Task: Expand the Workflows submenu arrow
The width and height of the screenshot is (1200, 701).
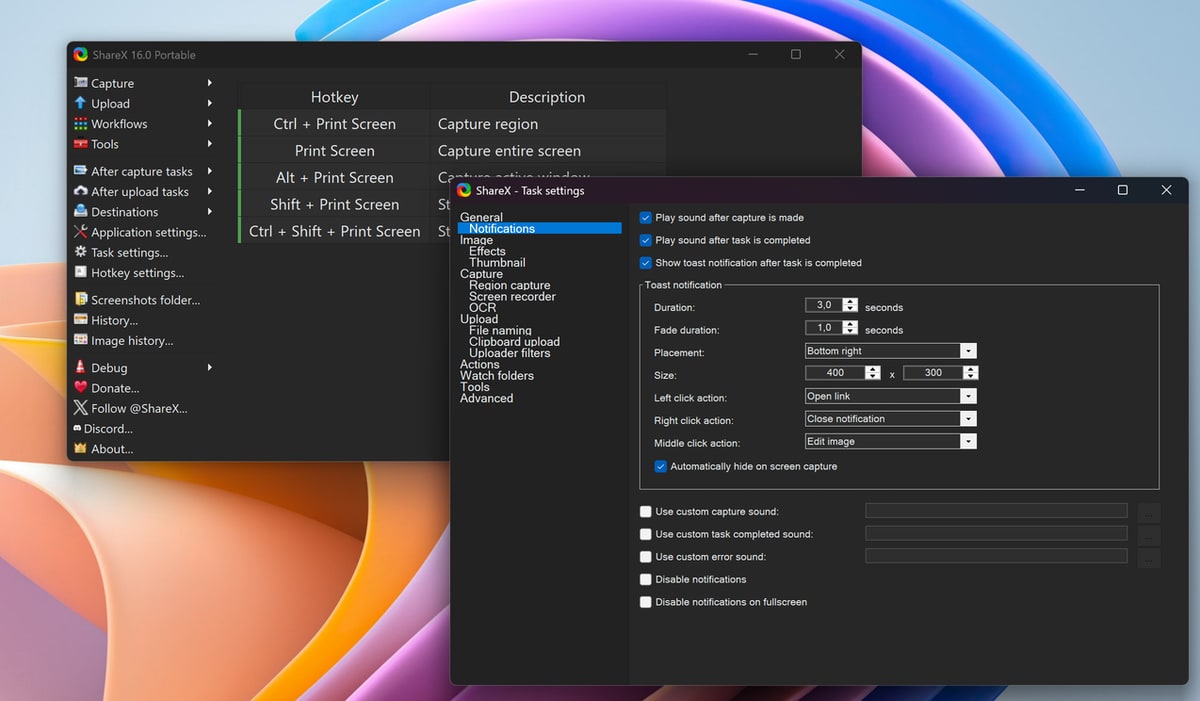Action: [210, 124]
